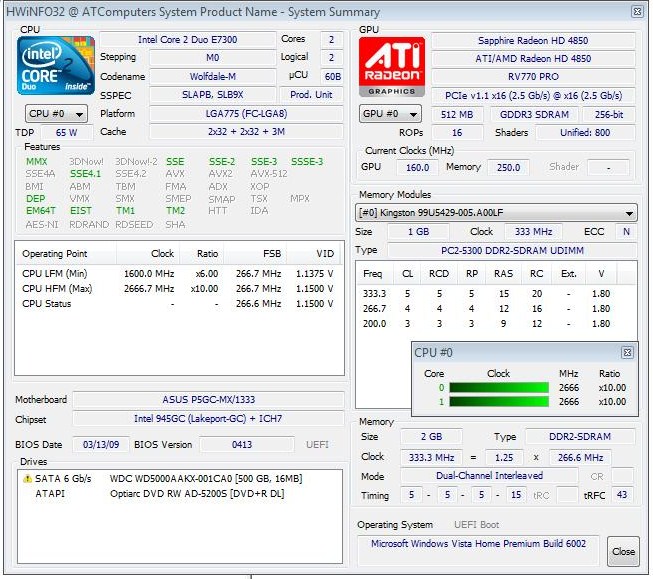Open the GPU #0 selector dropdown

tap(391, 114)
